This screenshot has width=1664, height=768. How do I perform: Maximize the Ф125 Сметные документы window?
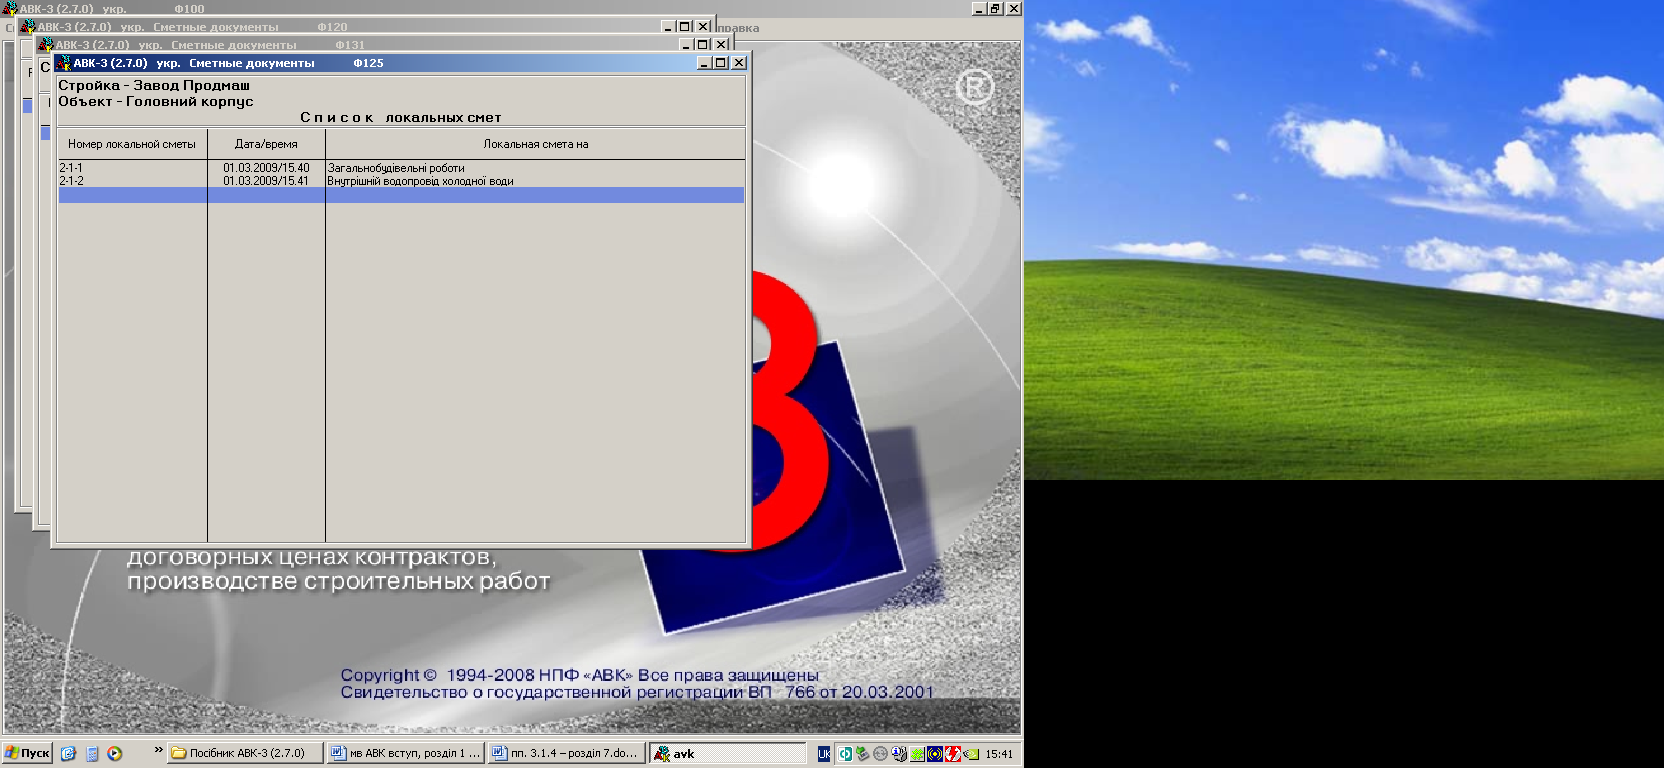[721, 63]
